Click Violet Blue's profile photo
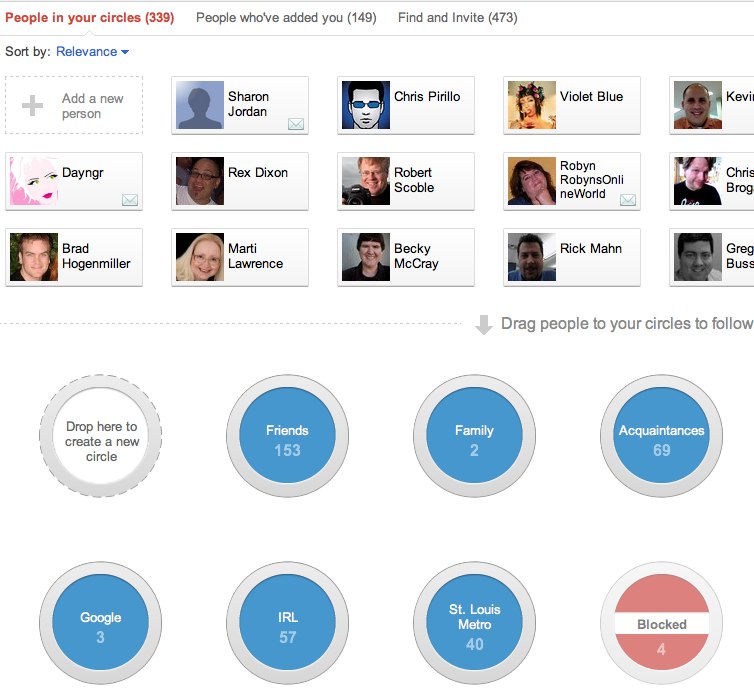 (x=532, y=106)
